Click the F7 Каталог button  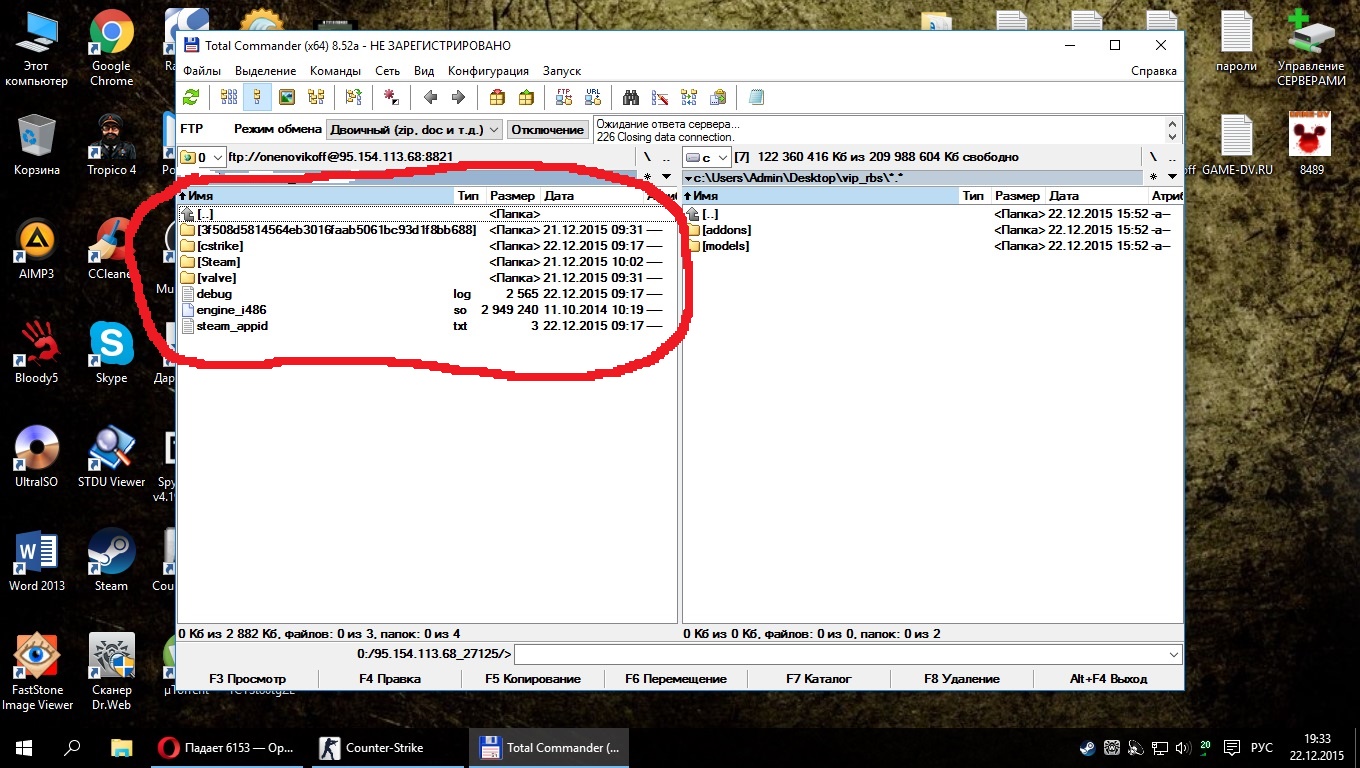point(819,679)
